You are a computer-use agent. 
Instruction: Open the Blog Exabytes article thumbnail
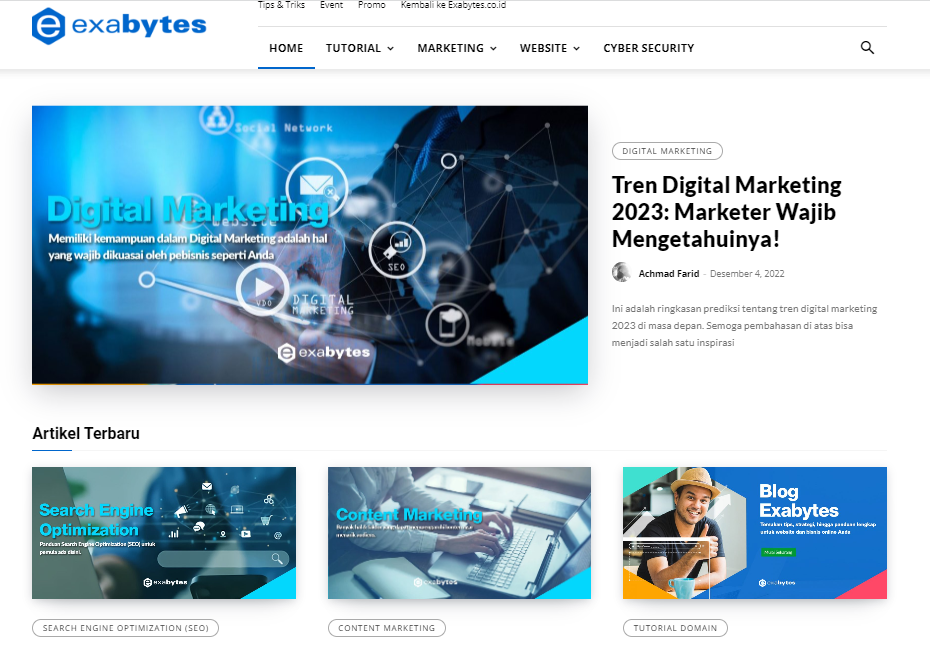(x=754, y=533)
